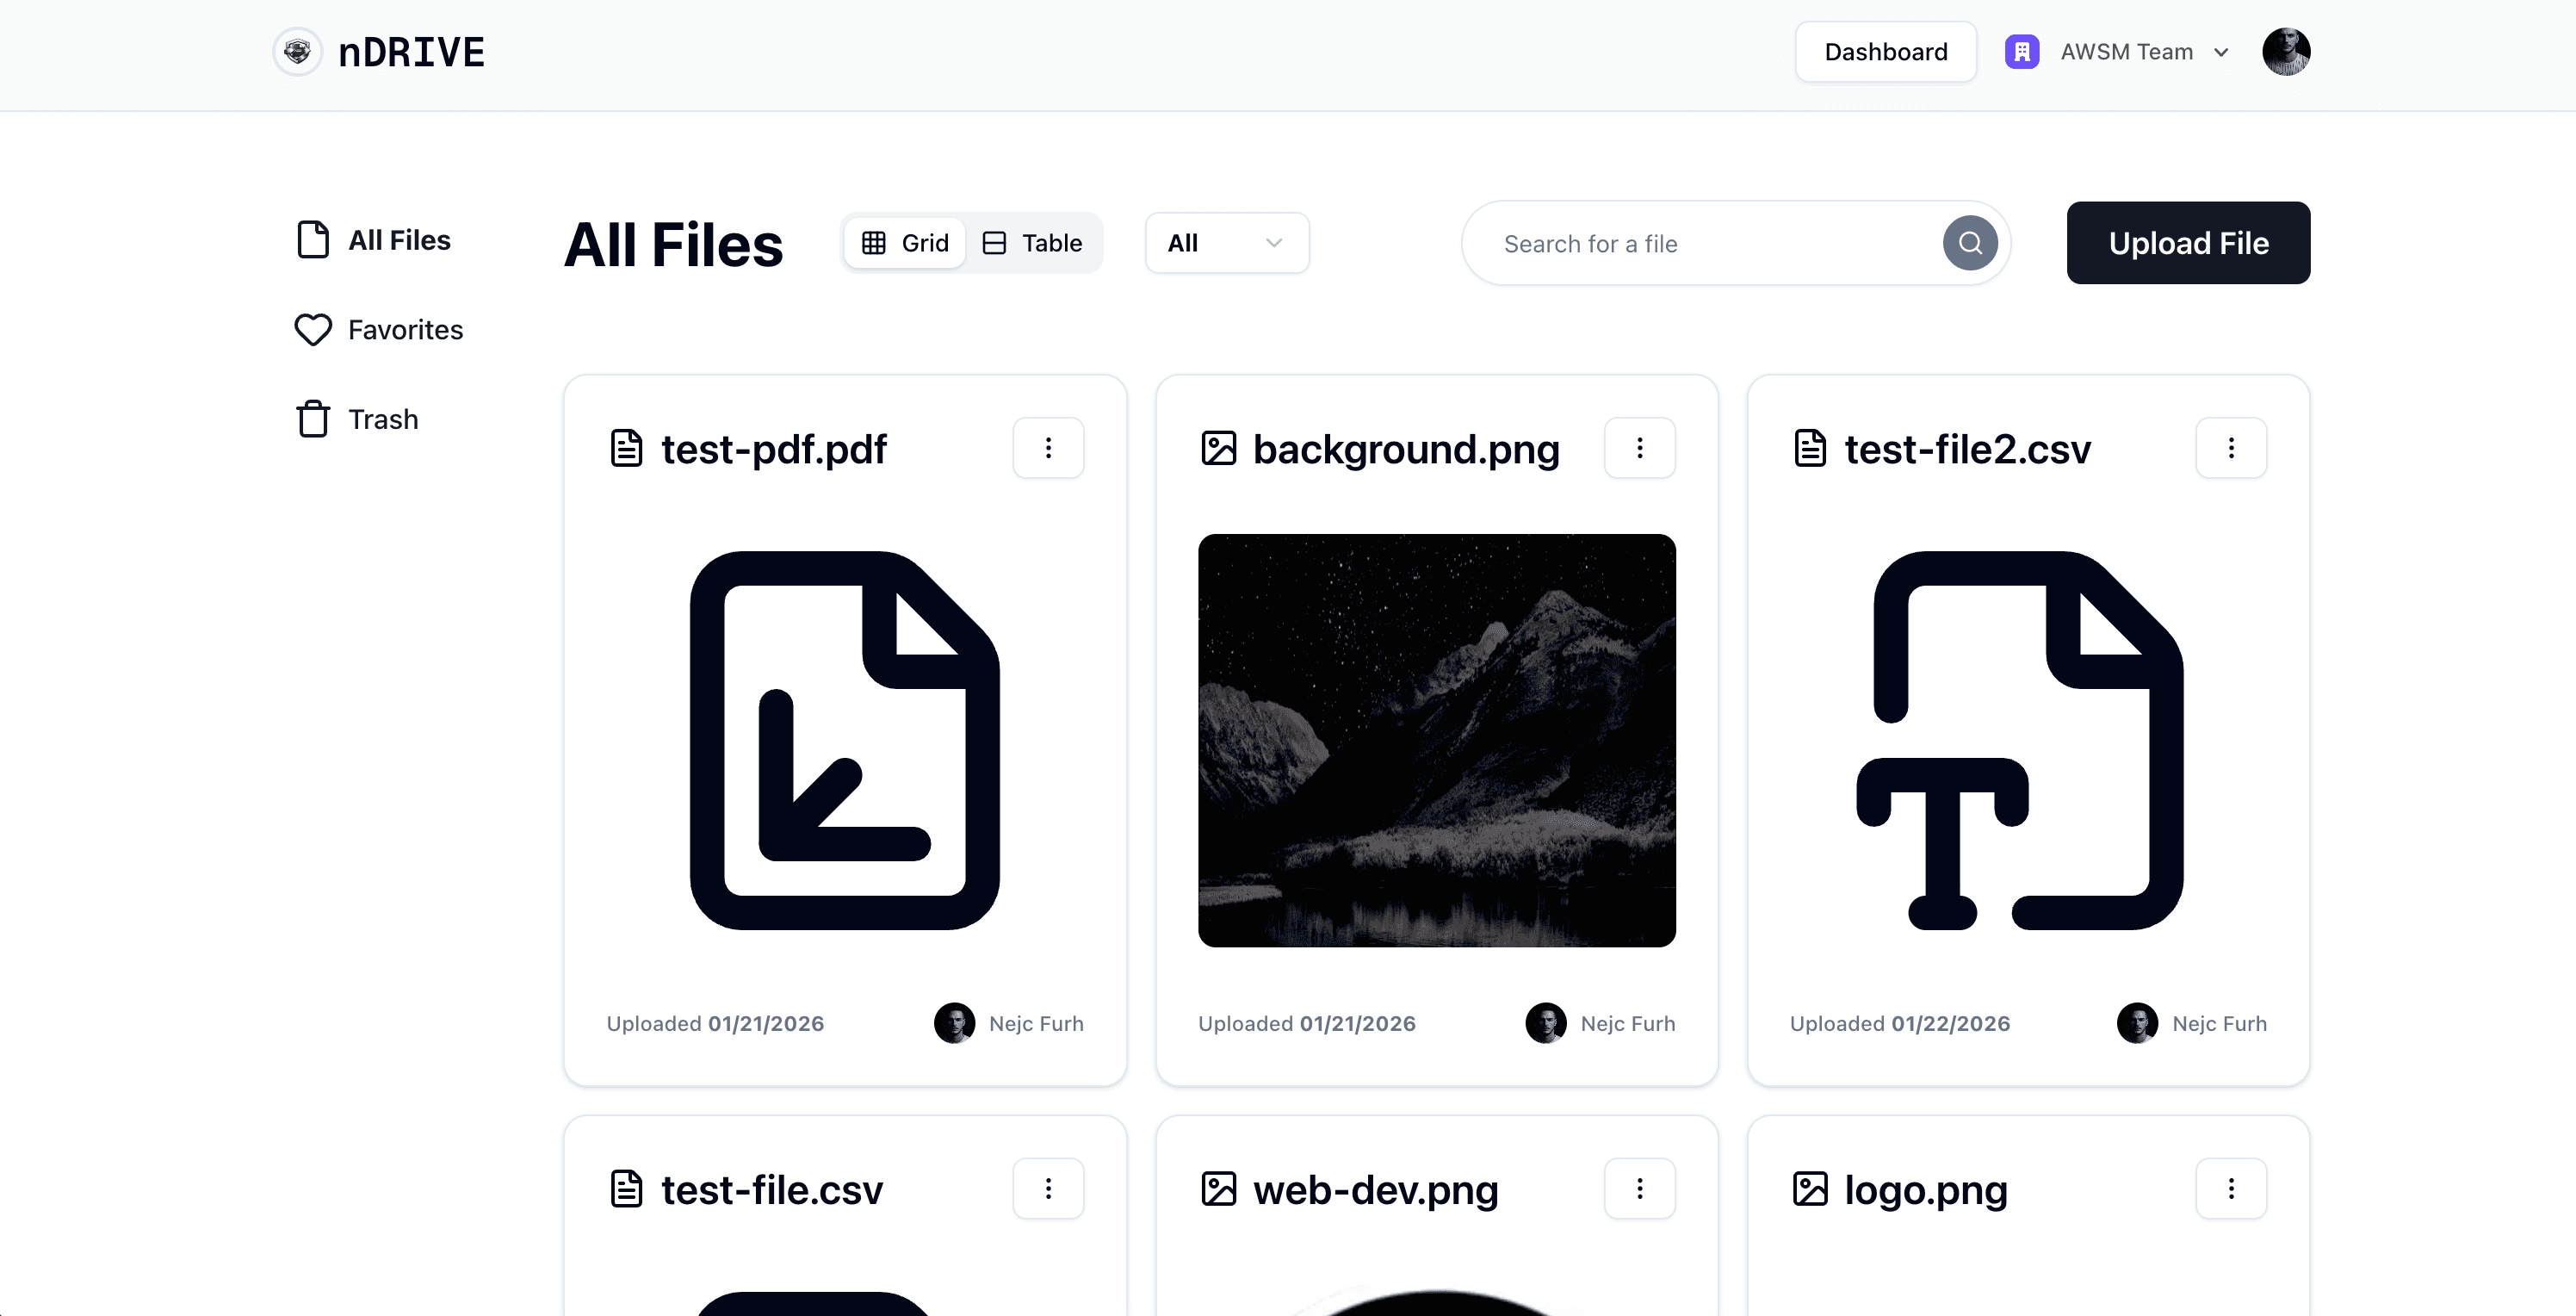Open the background.png mountain thumbnail
This screenshot has width=2576, height=1316.
[1436, 740]
